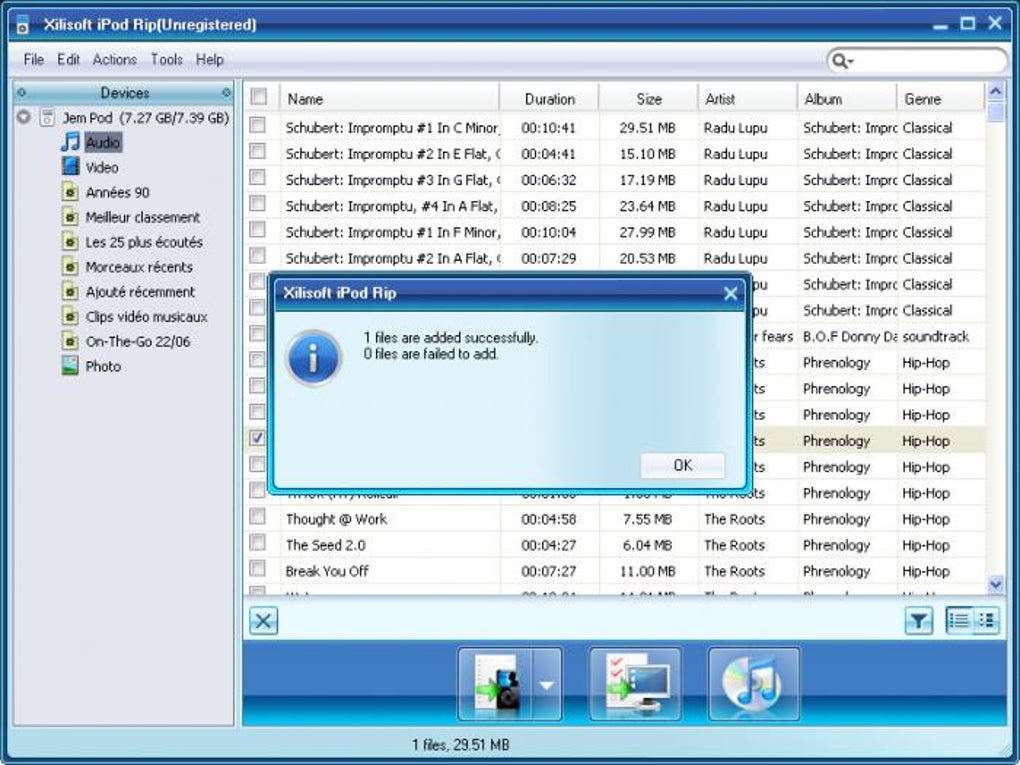Viewport: 1020px width, 765px height.
Task: Sort tracks by the Duration column
Action: click(549, 98)
